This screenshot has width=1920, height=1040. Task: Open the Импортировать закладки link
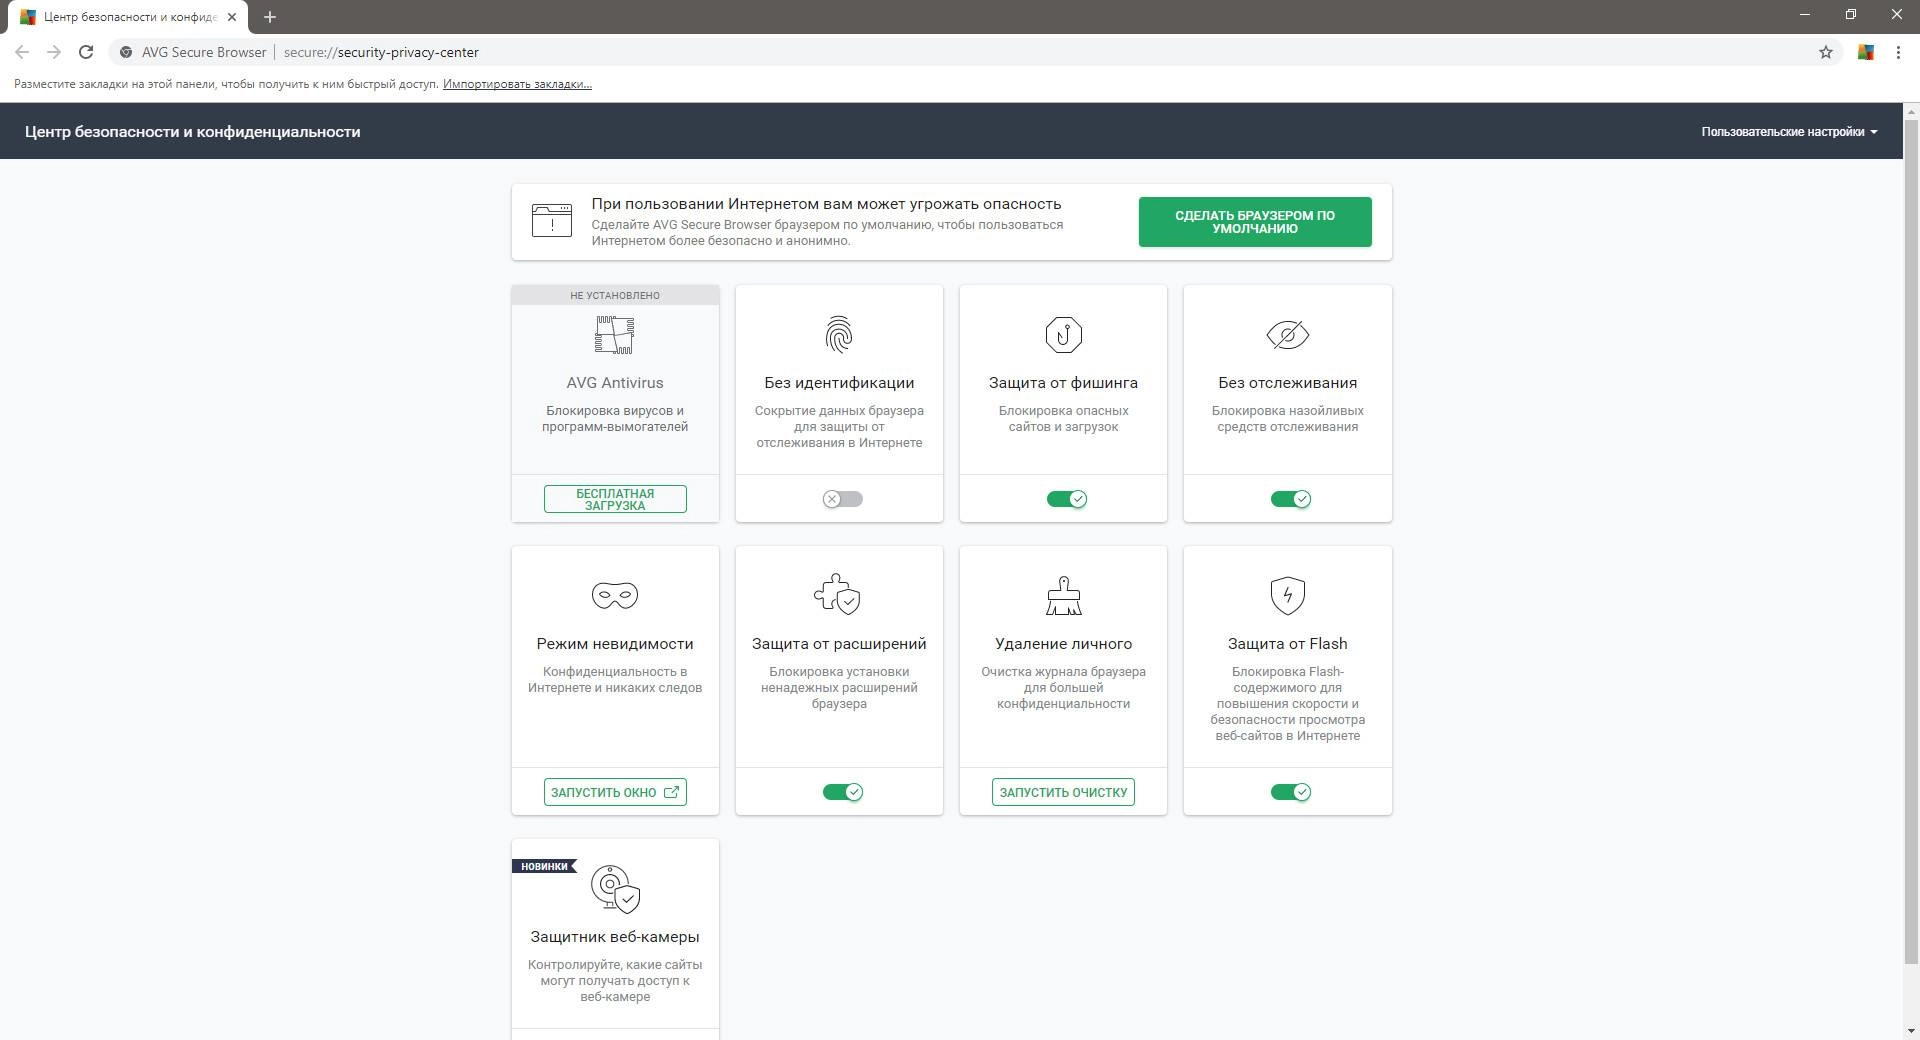pos(517,84)
